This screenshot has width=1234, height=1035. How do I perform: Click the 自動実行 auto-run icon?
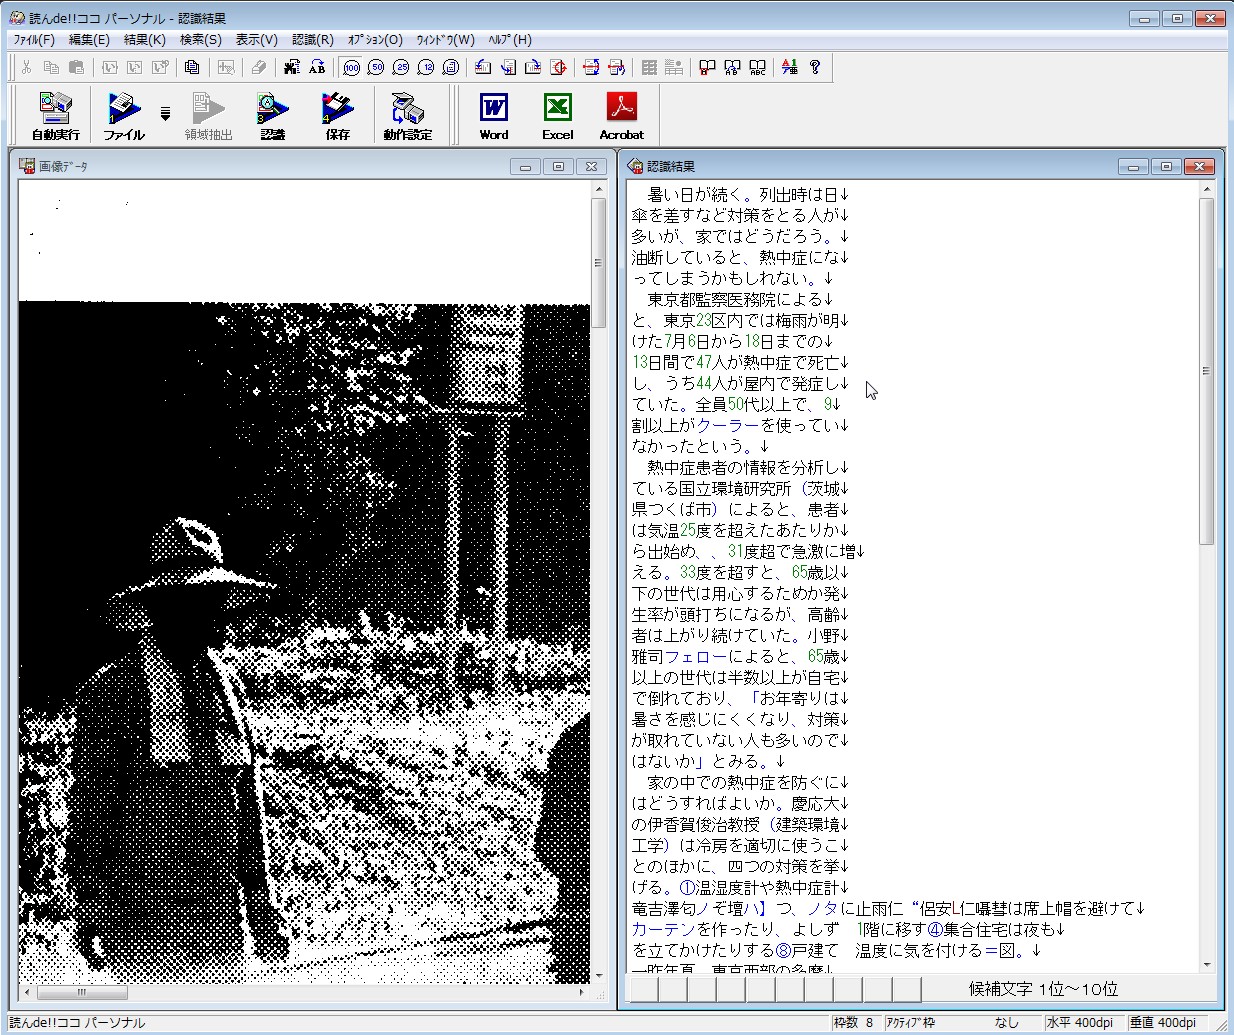55,115
